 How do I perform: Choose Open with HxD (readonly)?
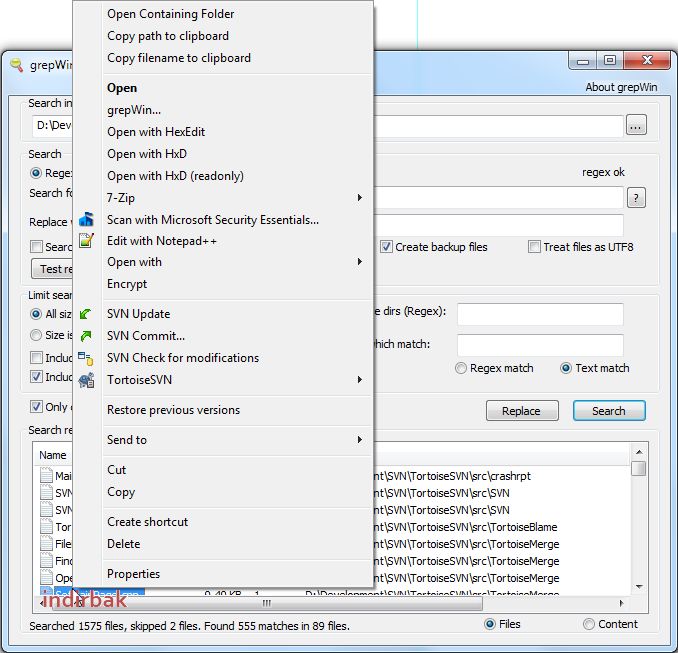pos(175,176)
